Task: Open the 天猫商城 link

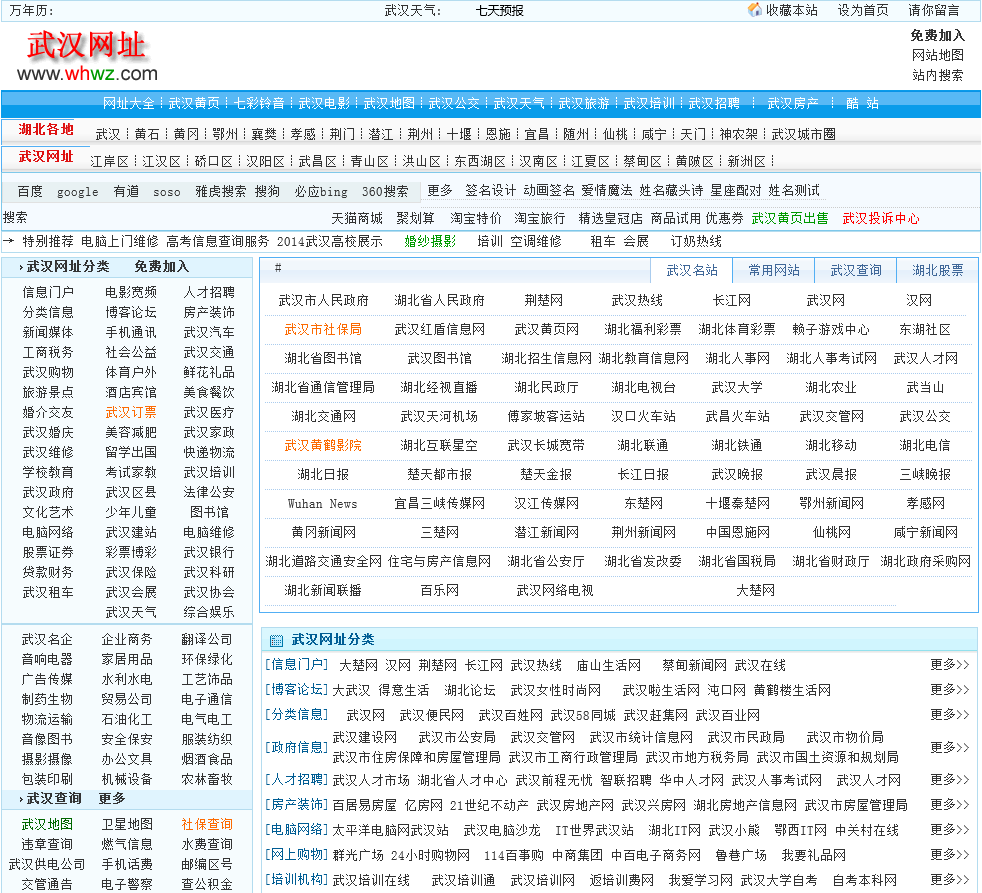Action: [357, 219]
